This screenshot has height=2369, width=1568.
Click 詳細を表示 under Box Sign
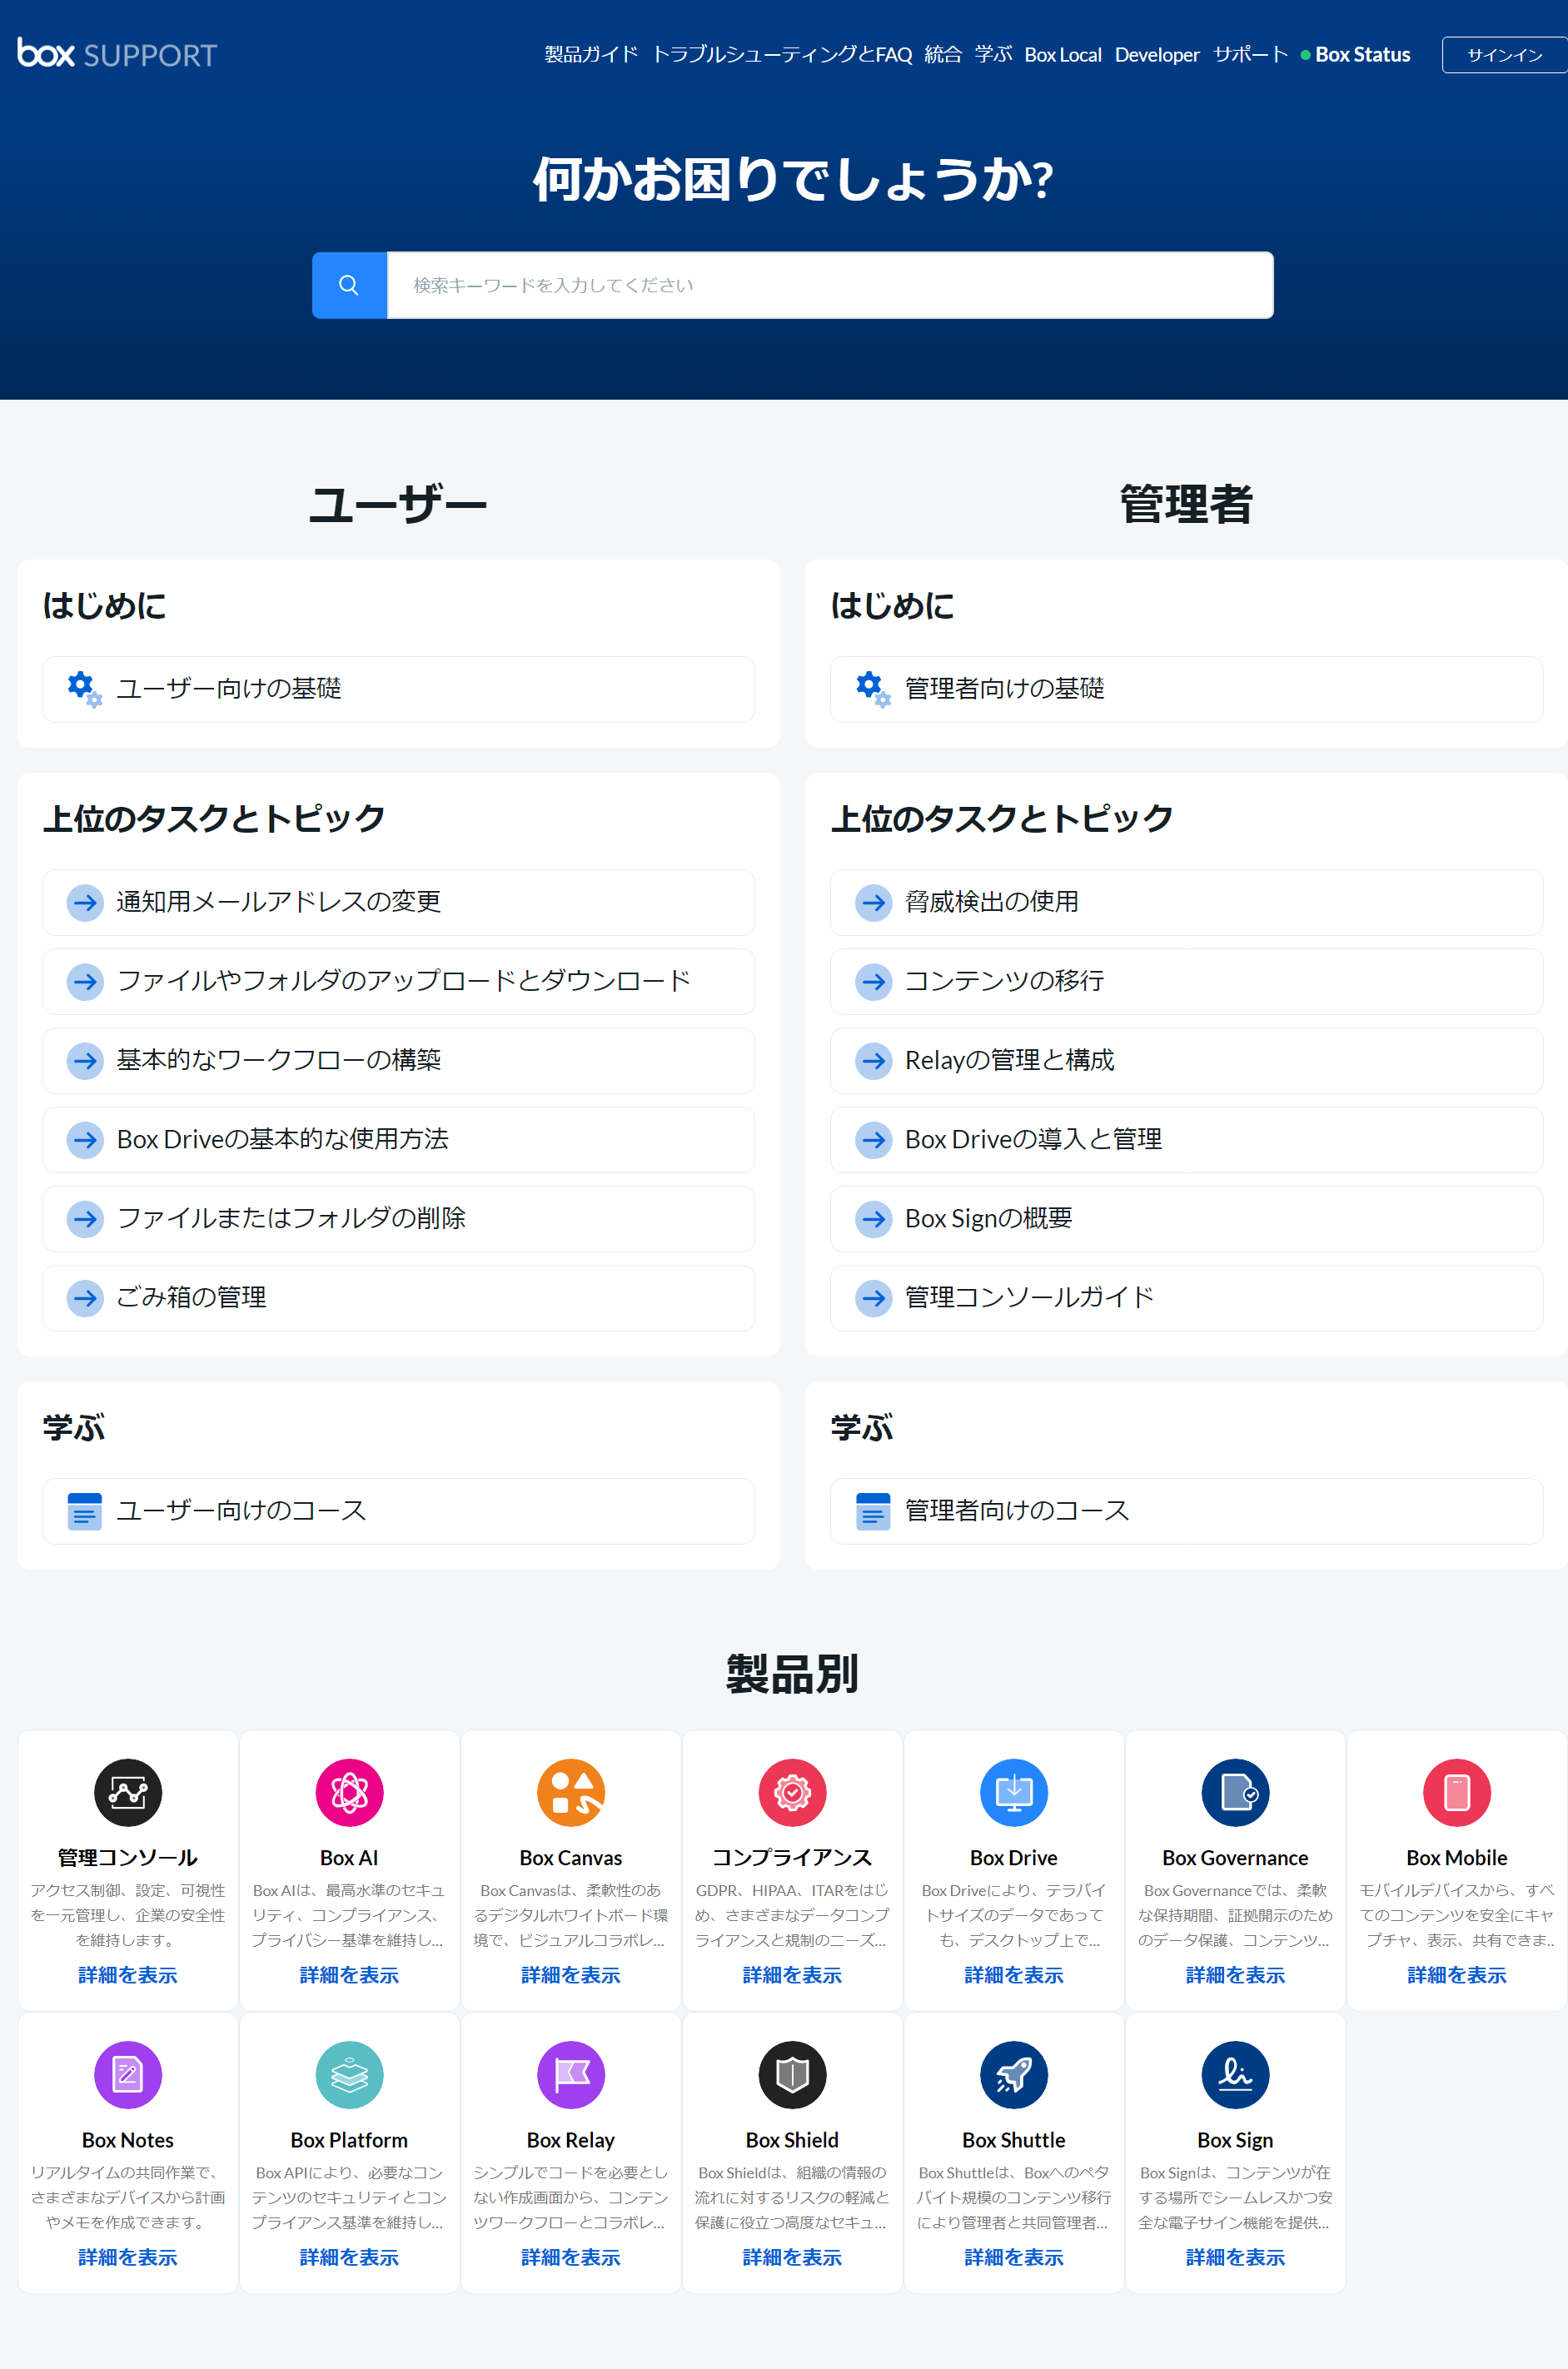[1235, 2257]
